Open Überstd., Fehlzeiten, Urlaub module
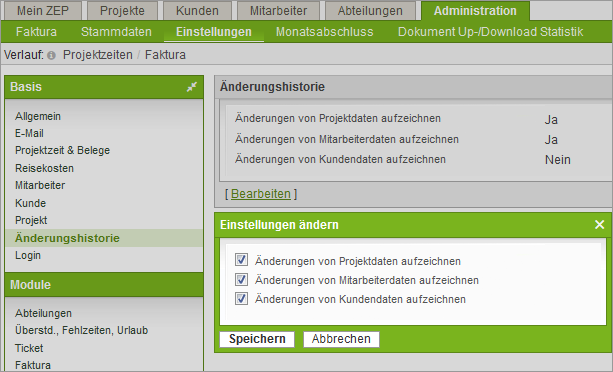Image resolution: width=613 pixels, height=372 pixels. click(81, 331)
